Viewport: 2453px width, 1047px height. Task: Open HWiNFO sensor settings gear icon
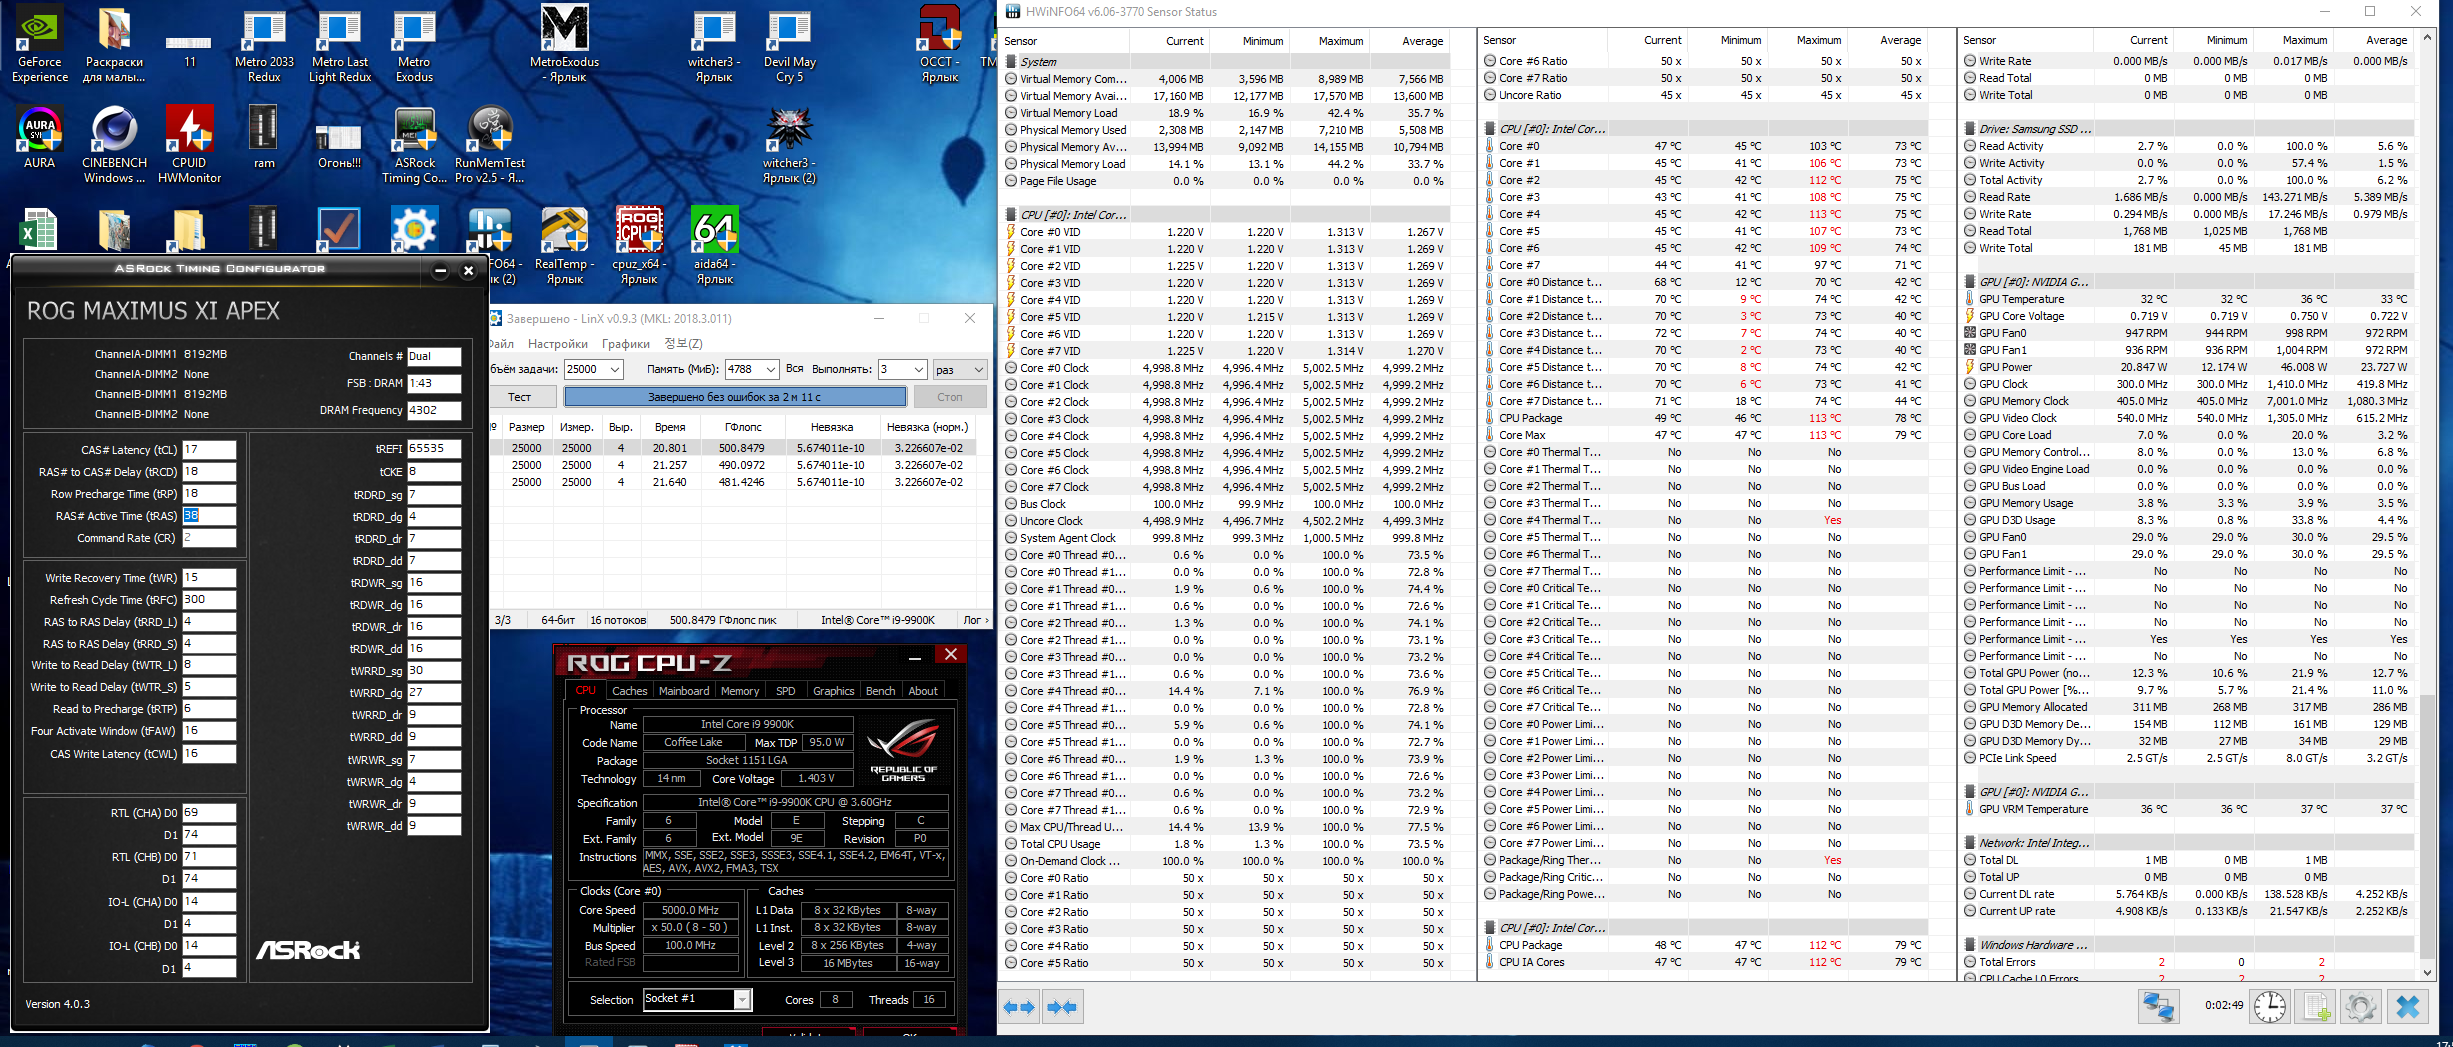click(2361, 1007)
